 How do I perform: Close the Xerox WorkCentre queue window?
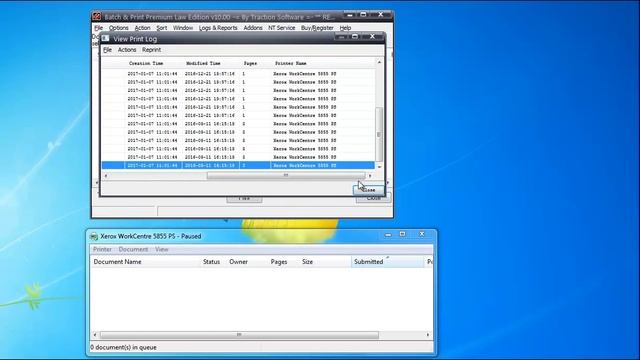(x=422, y=234)
